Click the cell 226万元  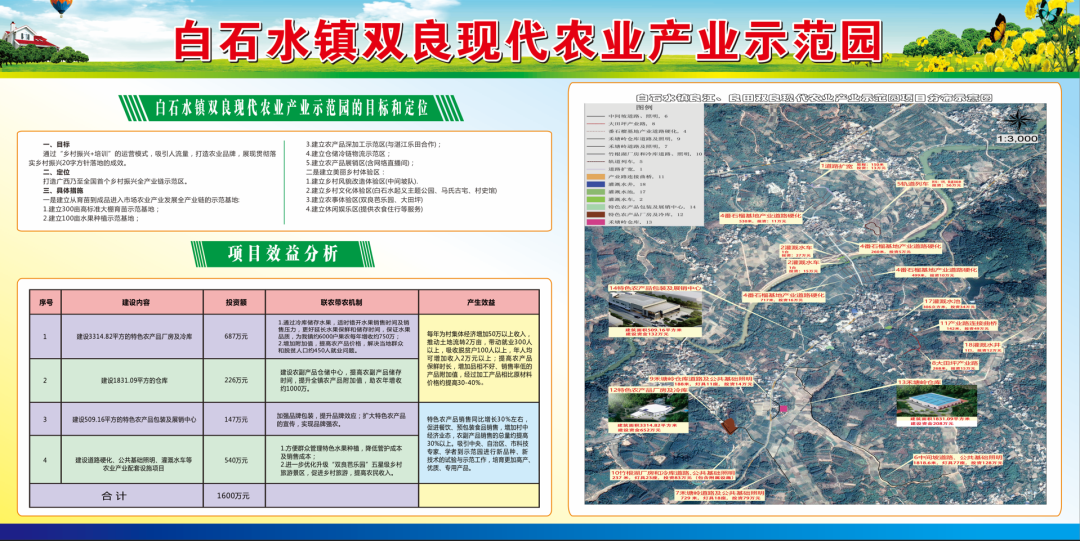[x=236, y=380]
